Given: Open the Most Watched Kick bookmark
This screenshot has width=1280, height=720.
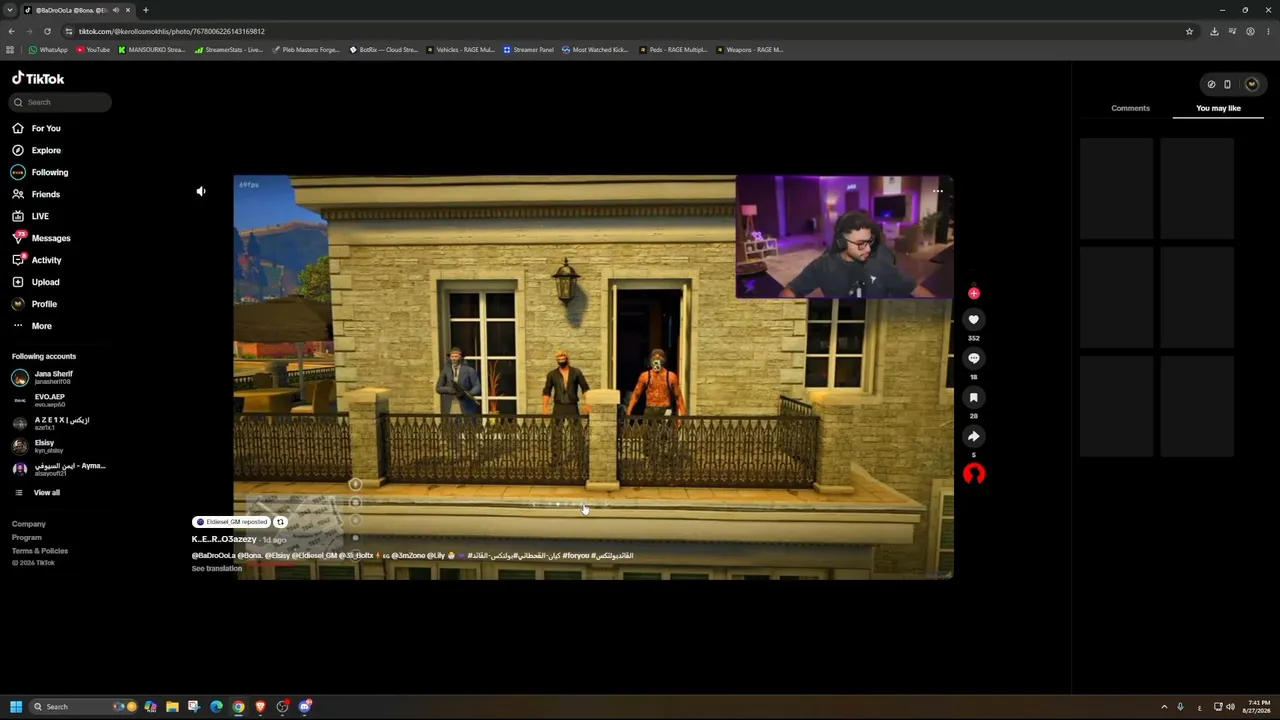Looking at the screenshot, I should (595, 50).
